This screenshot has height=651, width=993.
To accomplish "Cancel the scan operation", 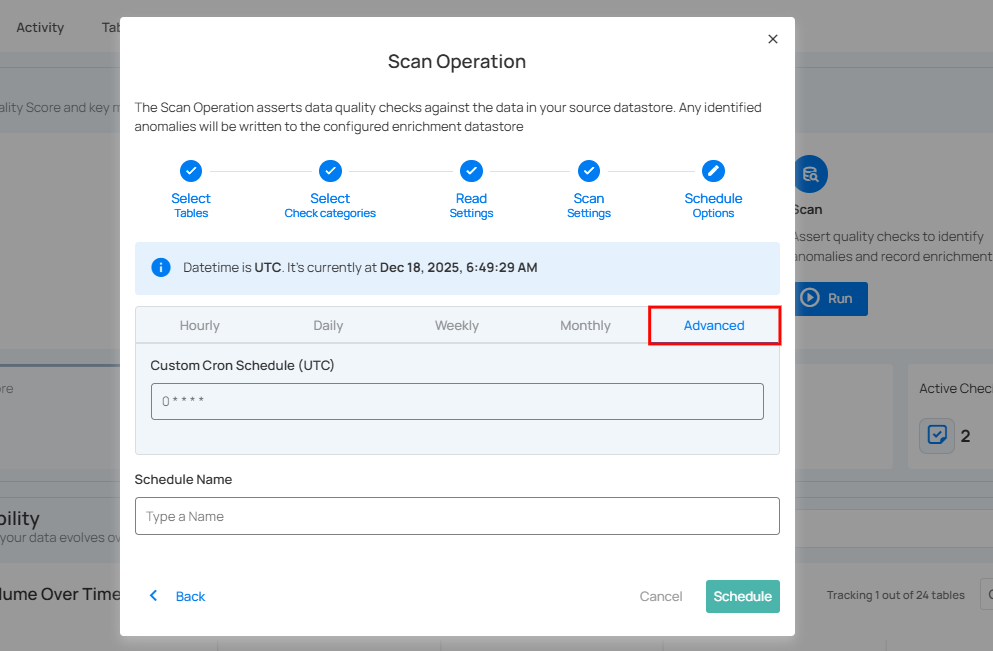I will point(661,596).
